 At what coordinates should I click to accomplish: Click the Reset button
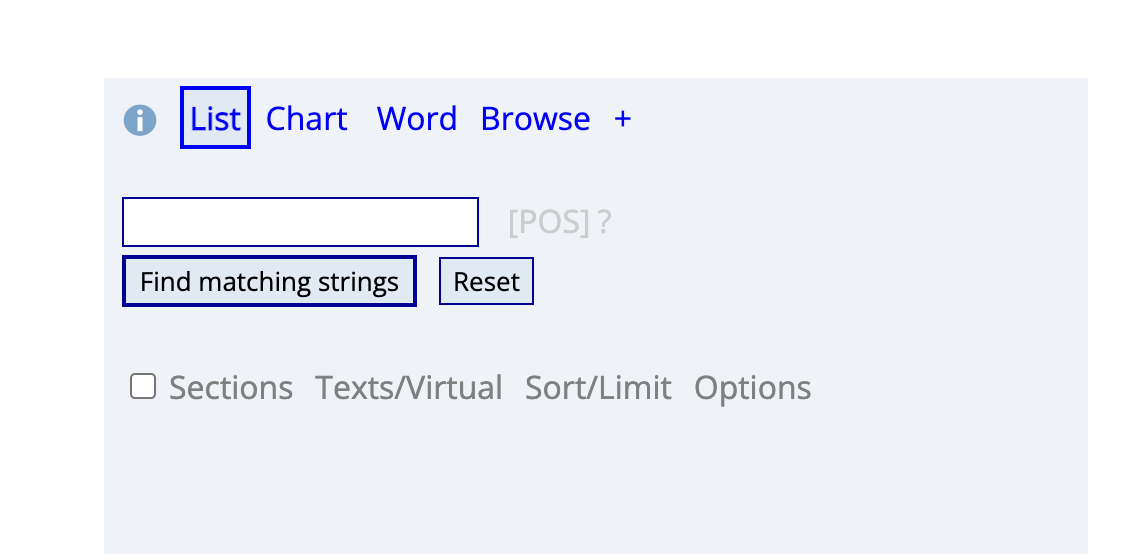click(x=486, y=282)
